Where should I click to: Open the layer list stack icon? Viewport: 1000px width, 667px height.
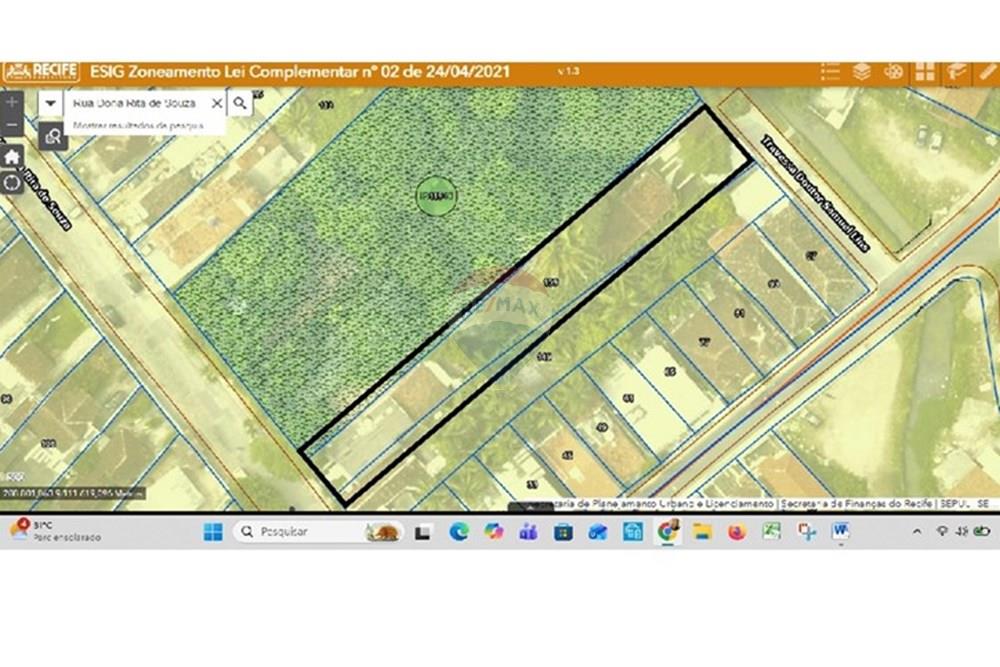[x=861, y=72]
